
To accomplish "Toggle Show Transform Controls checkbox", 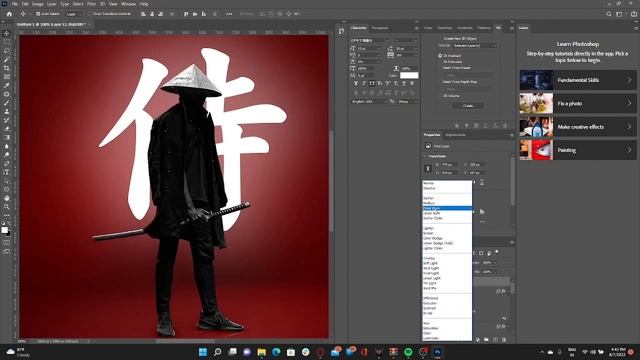I will [x=91, y=14].
